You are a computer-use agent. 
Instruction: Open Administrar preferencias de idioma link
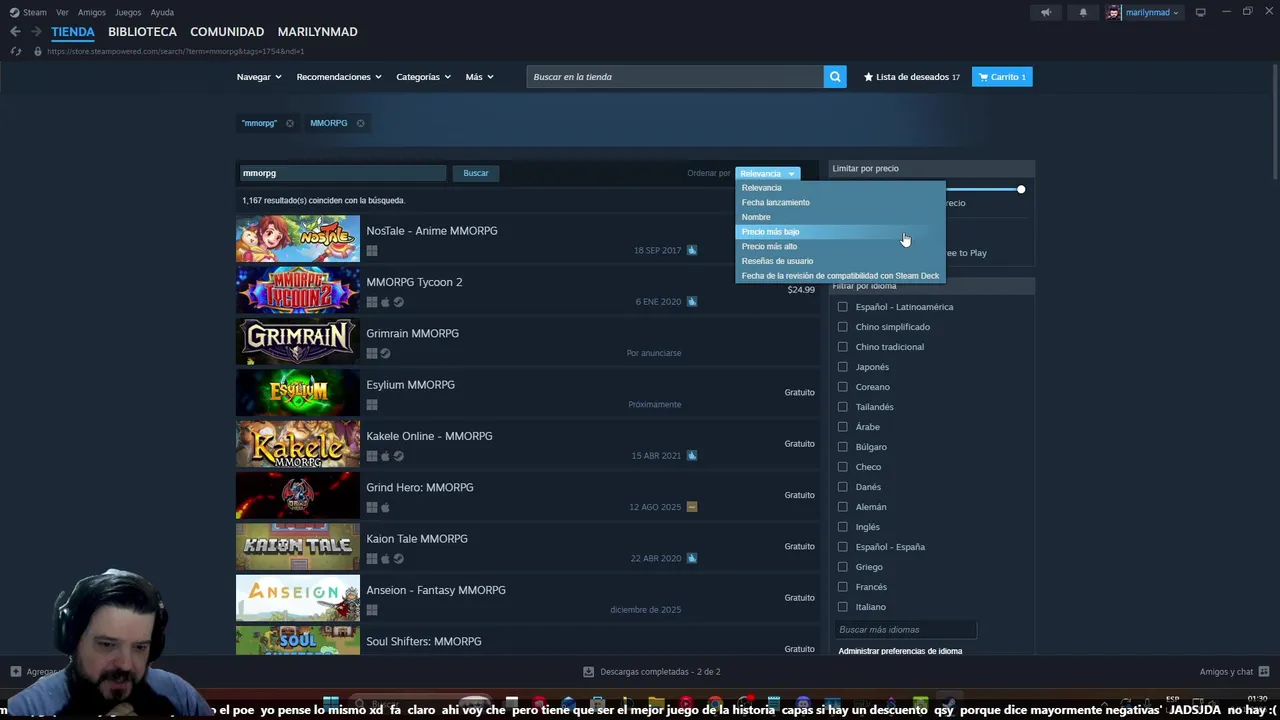pos(900,651)
